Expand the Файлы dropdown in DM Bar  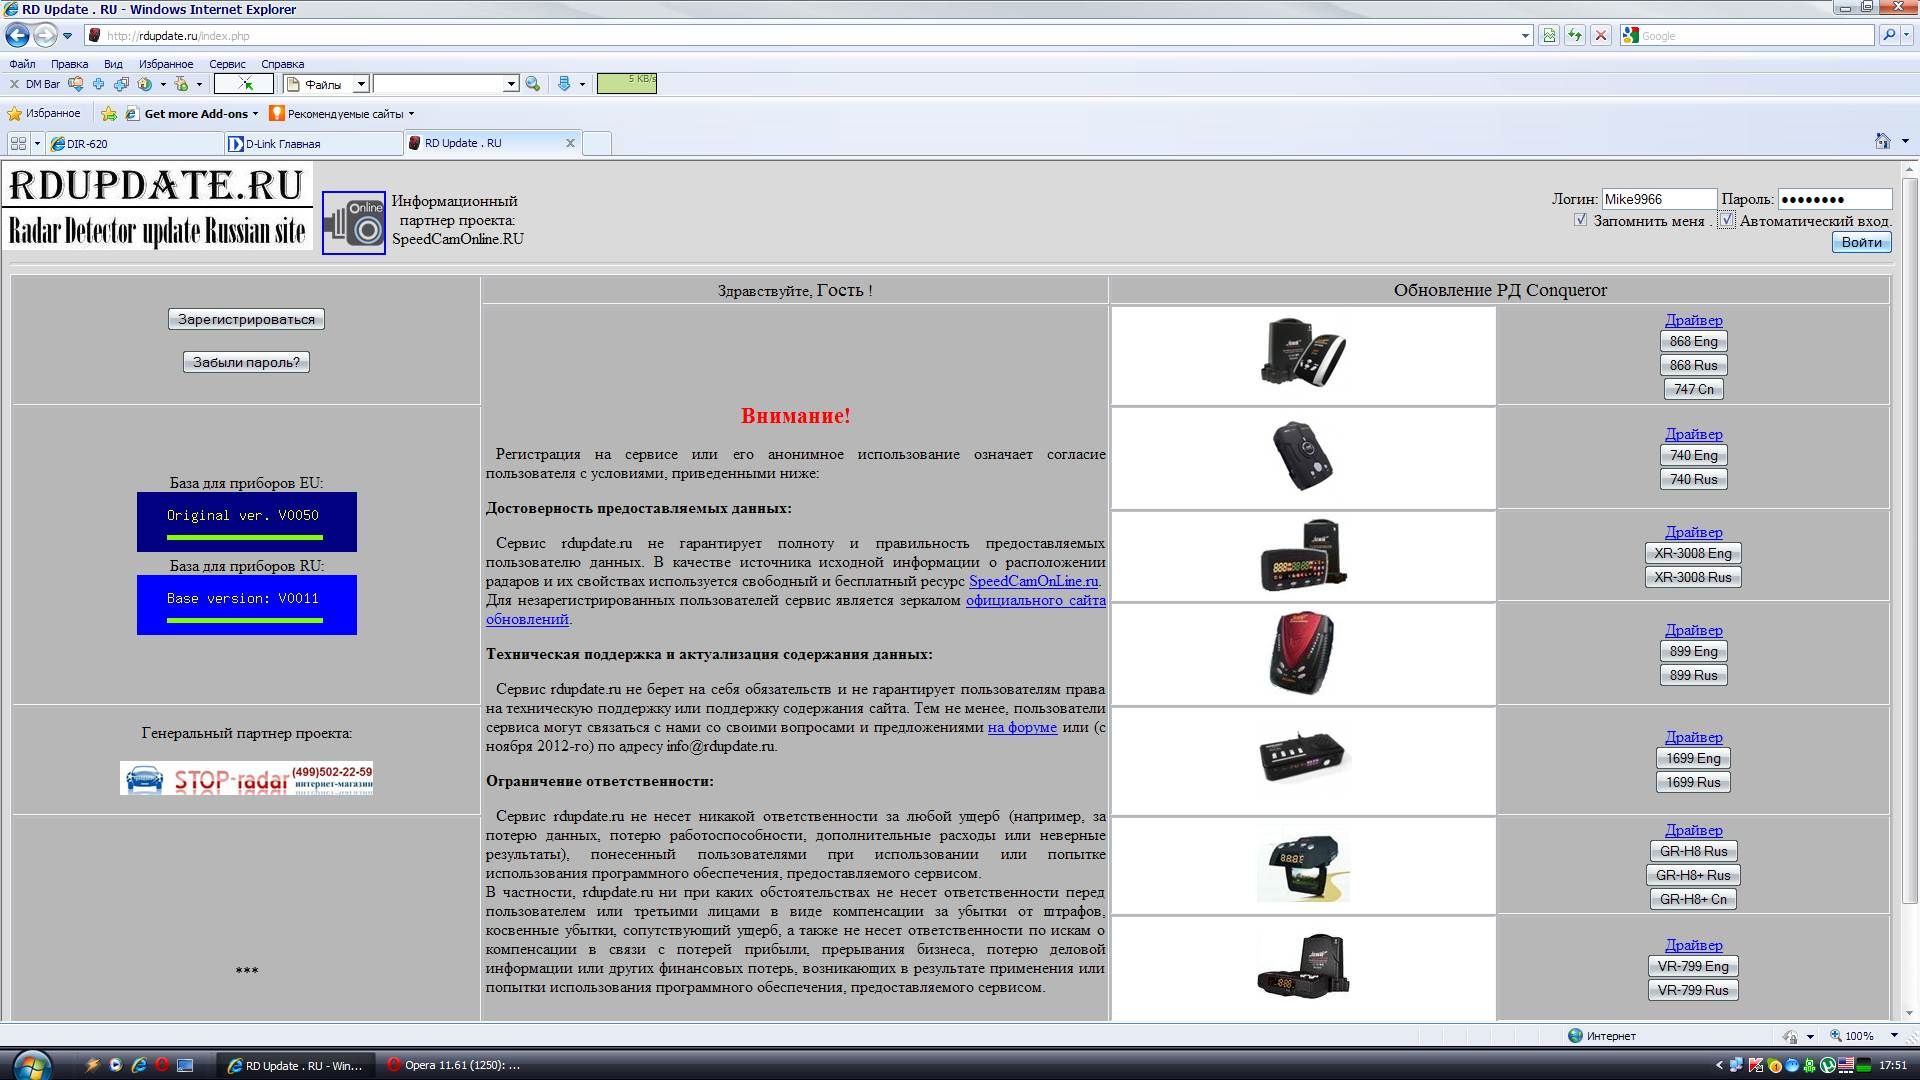pos(361,84)
